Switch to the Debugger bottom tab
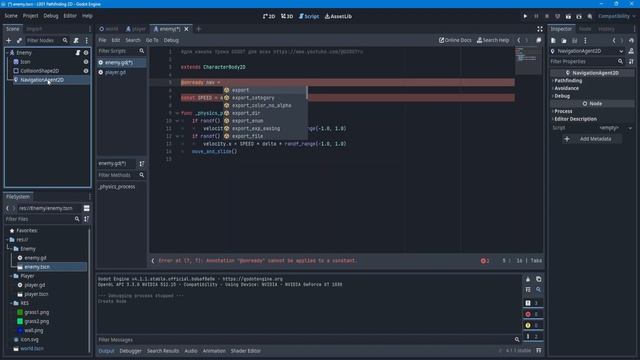Viewport: 640px width, 360px height. [130, 351]
